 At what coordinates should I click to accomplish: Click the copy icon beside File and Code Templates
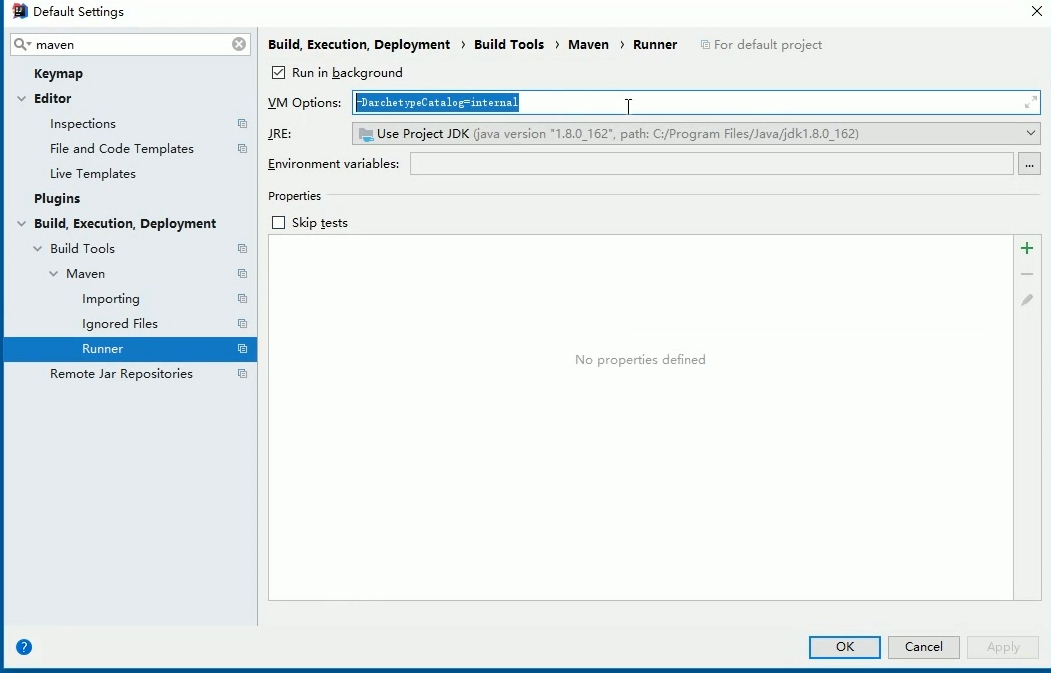tap(243, 149)
